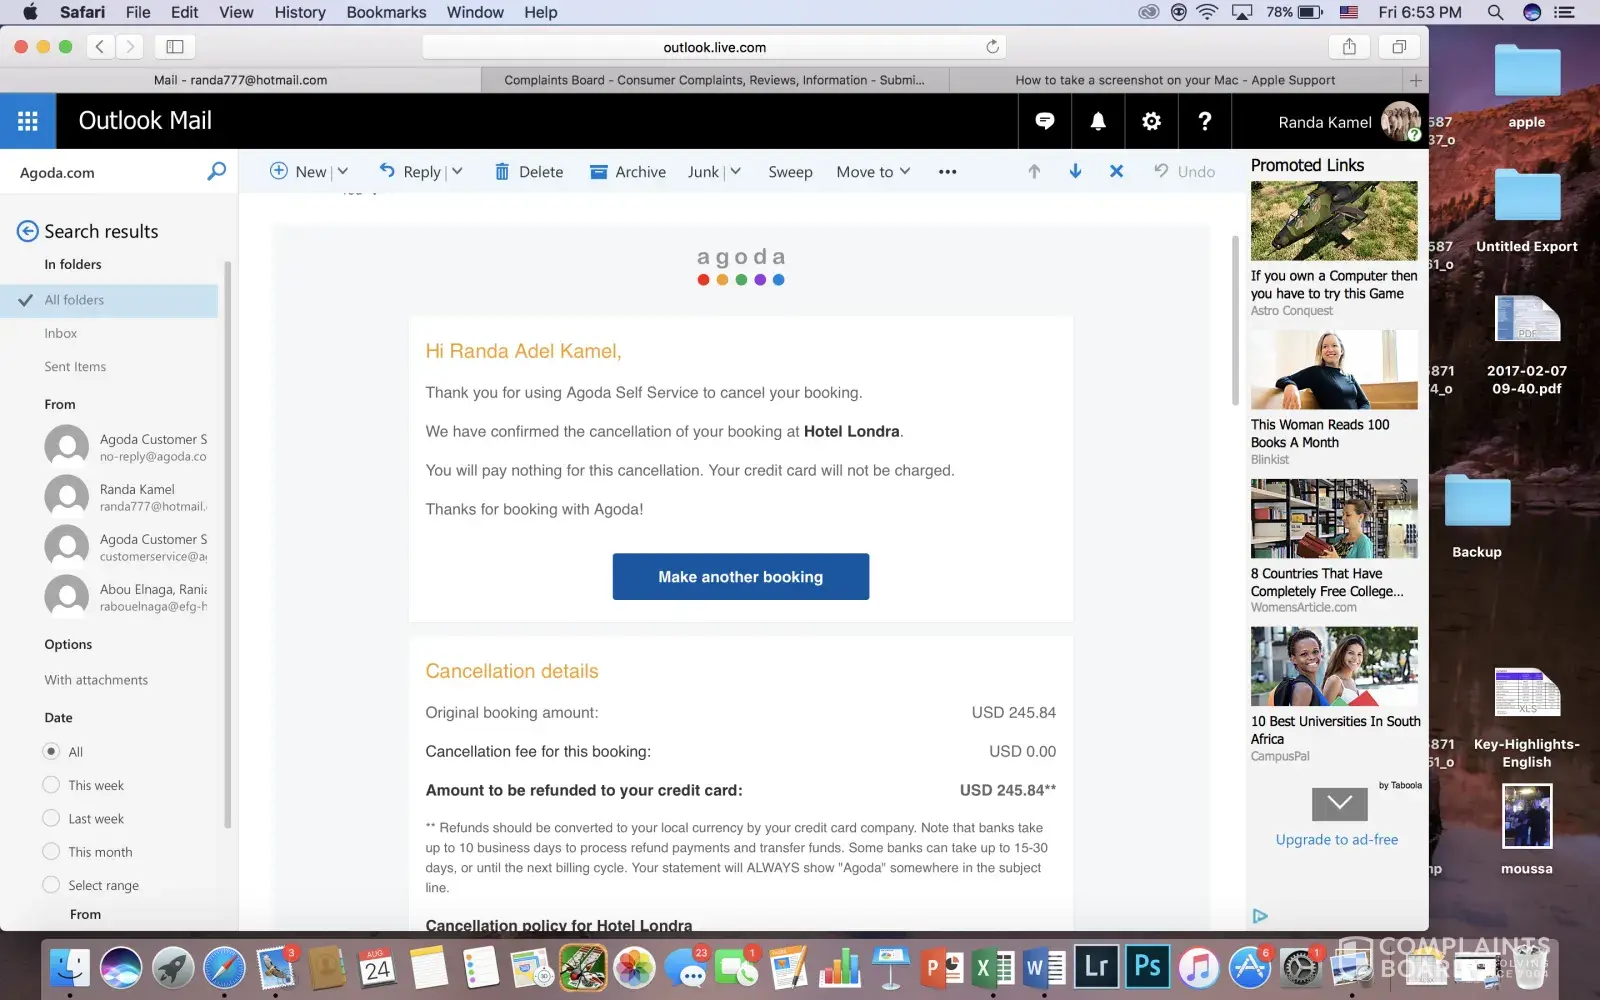1600x1000 pixels.
Task: Open the notifications bell
Action: 1098,121
